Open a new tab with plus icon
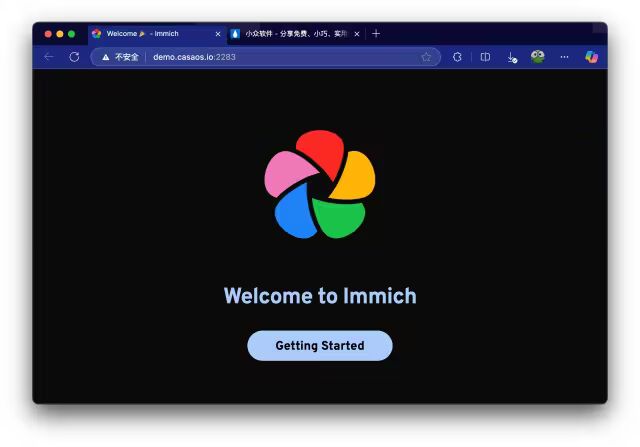The height and width of the screenshot is (447, 640). click(376, 34)
